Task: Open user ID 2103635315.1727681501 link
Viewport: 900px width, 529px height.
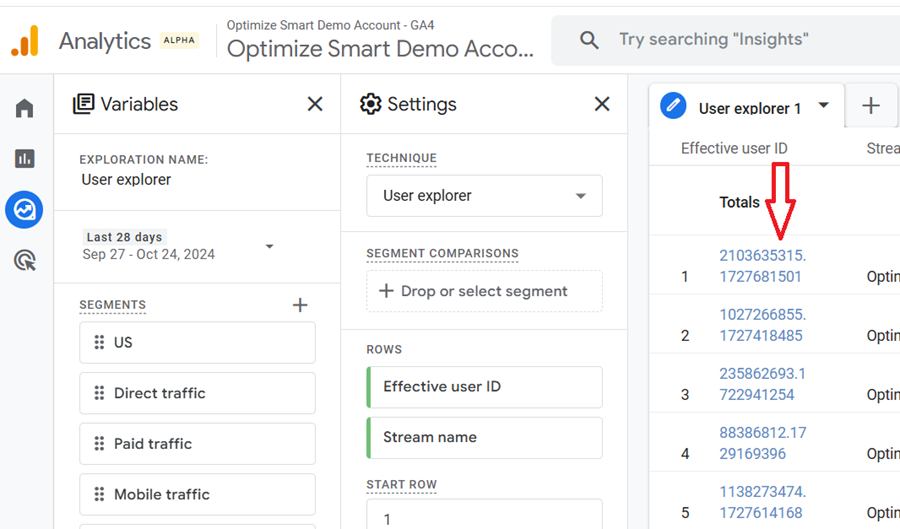Action: pos(762,266)
